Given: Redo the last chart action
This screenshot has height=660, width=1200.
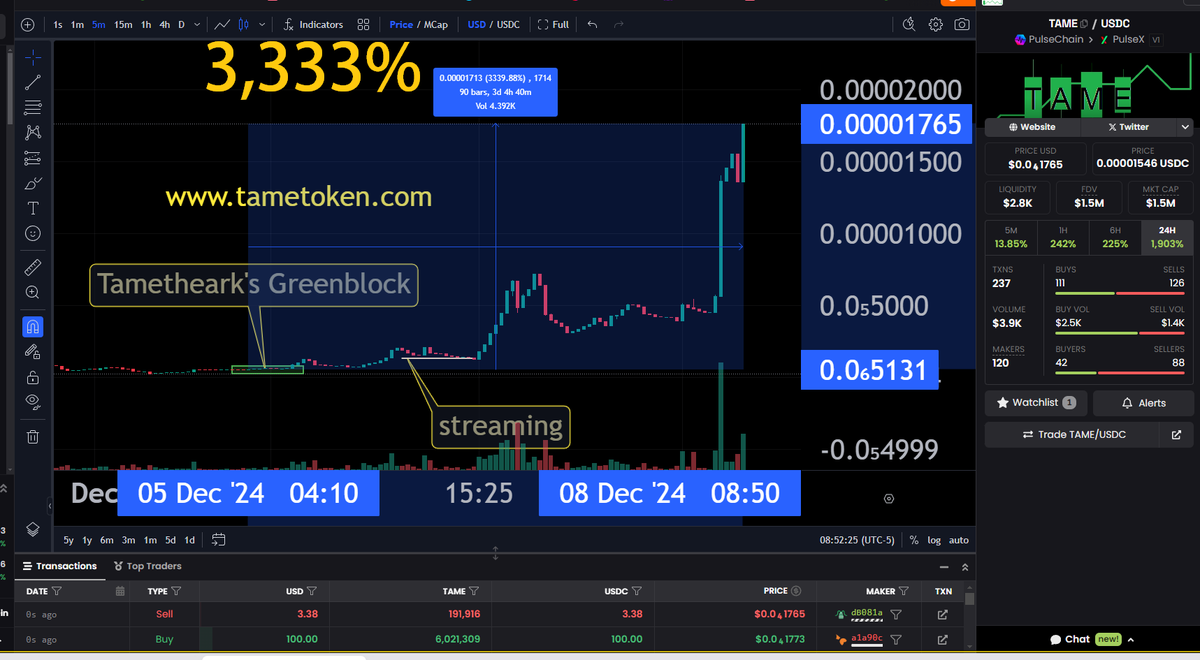Looking at the screenshot, I should point(619,24).
